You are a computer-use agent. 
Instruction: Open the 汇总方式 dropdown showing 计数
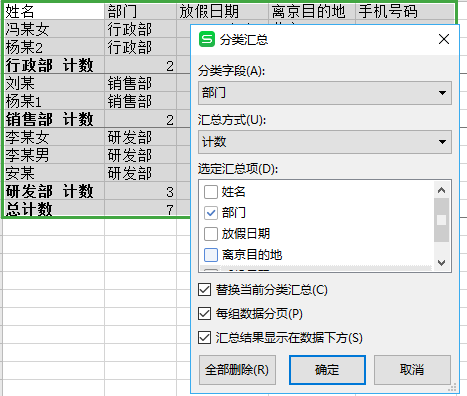pyautogui.click(x=325, y=142)
